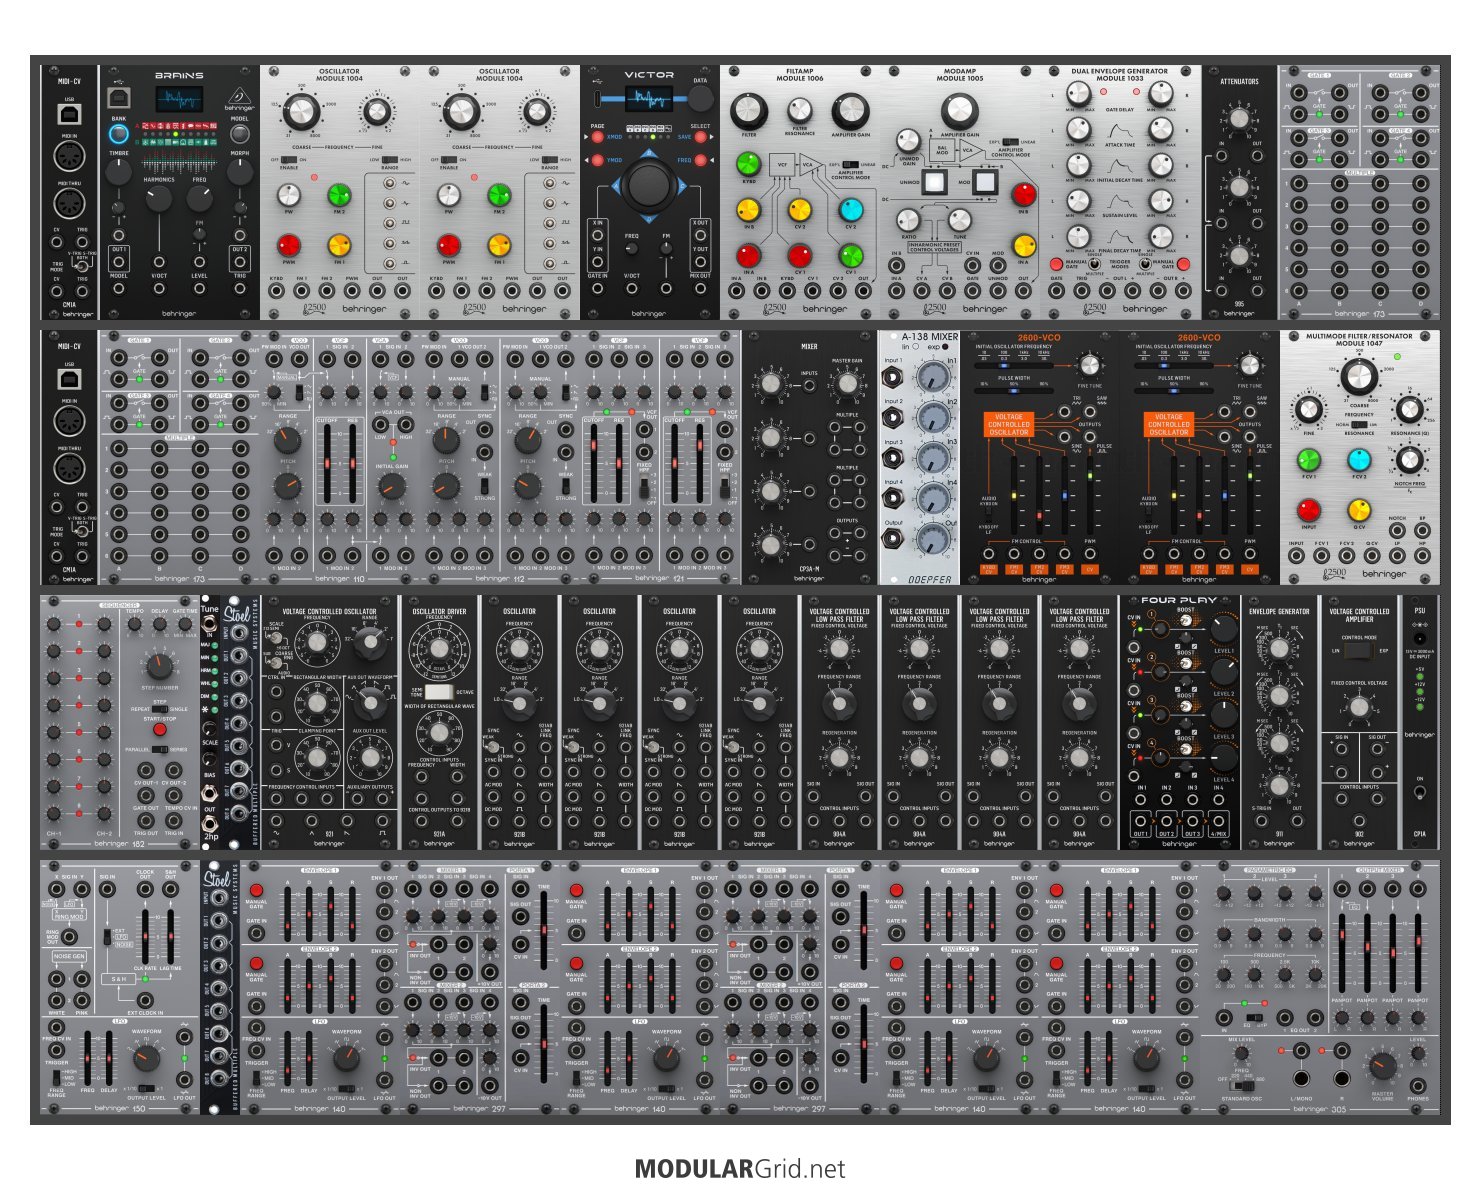Click STEP NUMBER knob on 182 sequencer
Image resolution: width=1481 pixels, height=1190 pixels.
click(x=160, y=666)
